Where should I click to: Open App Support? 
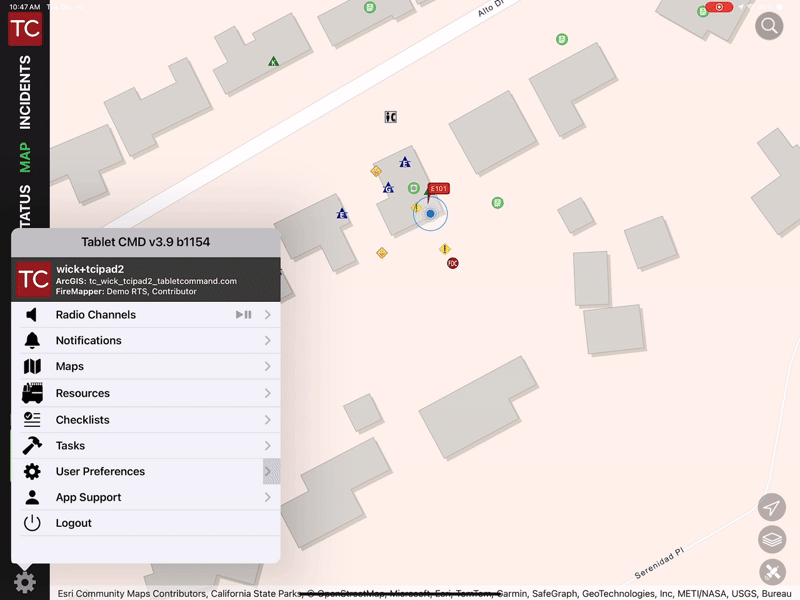click(x=88, y=497)
